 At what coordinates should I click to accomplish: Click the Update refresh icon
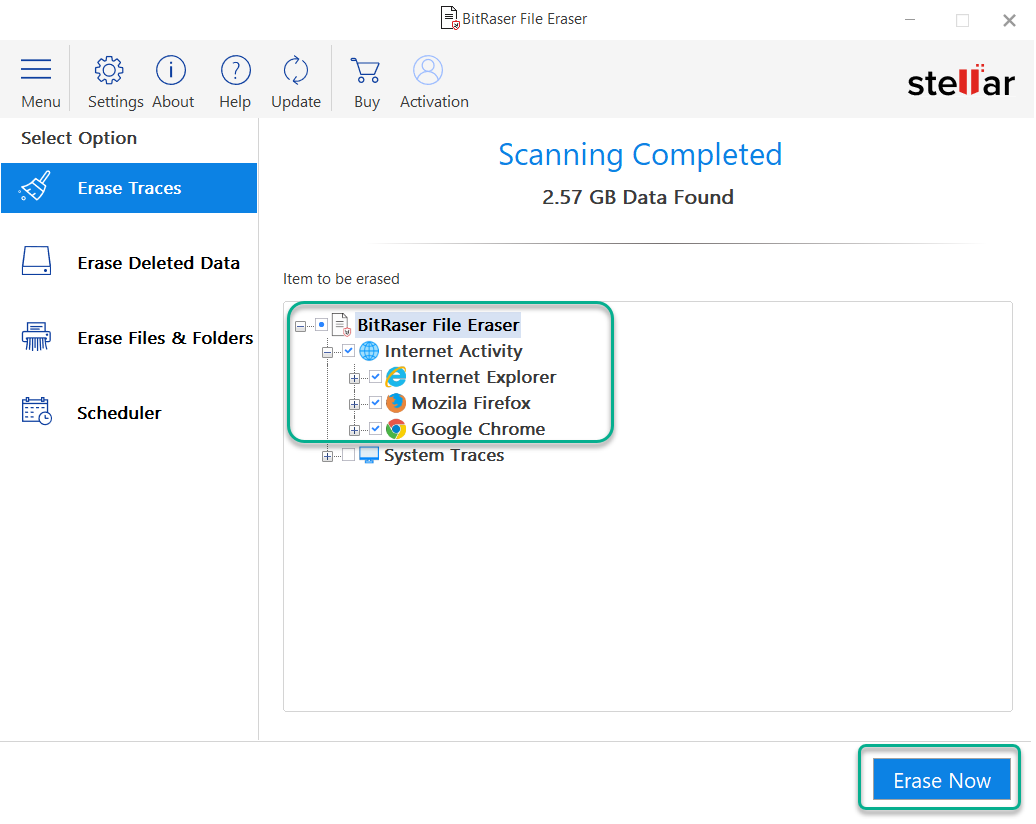[295, 70]
